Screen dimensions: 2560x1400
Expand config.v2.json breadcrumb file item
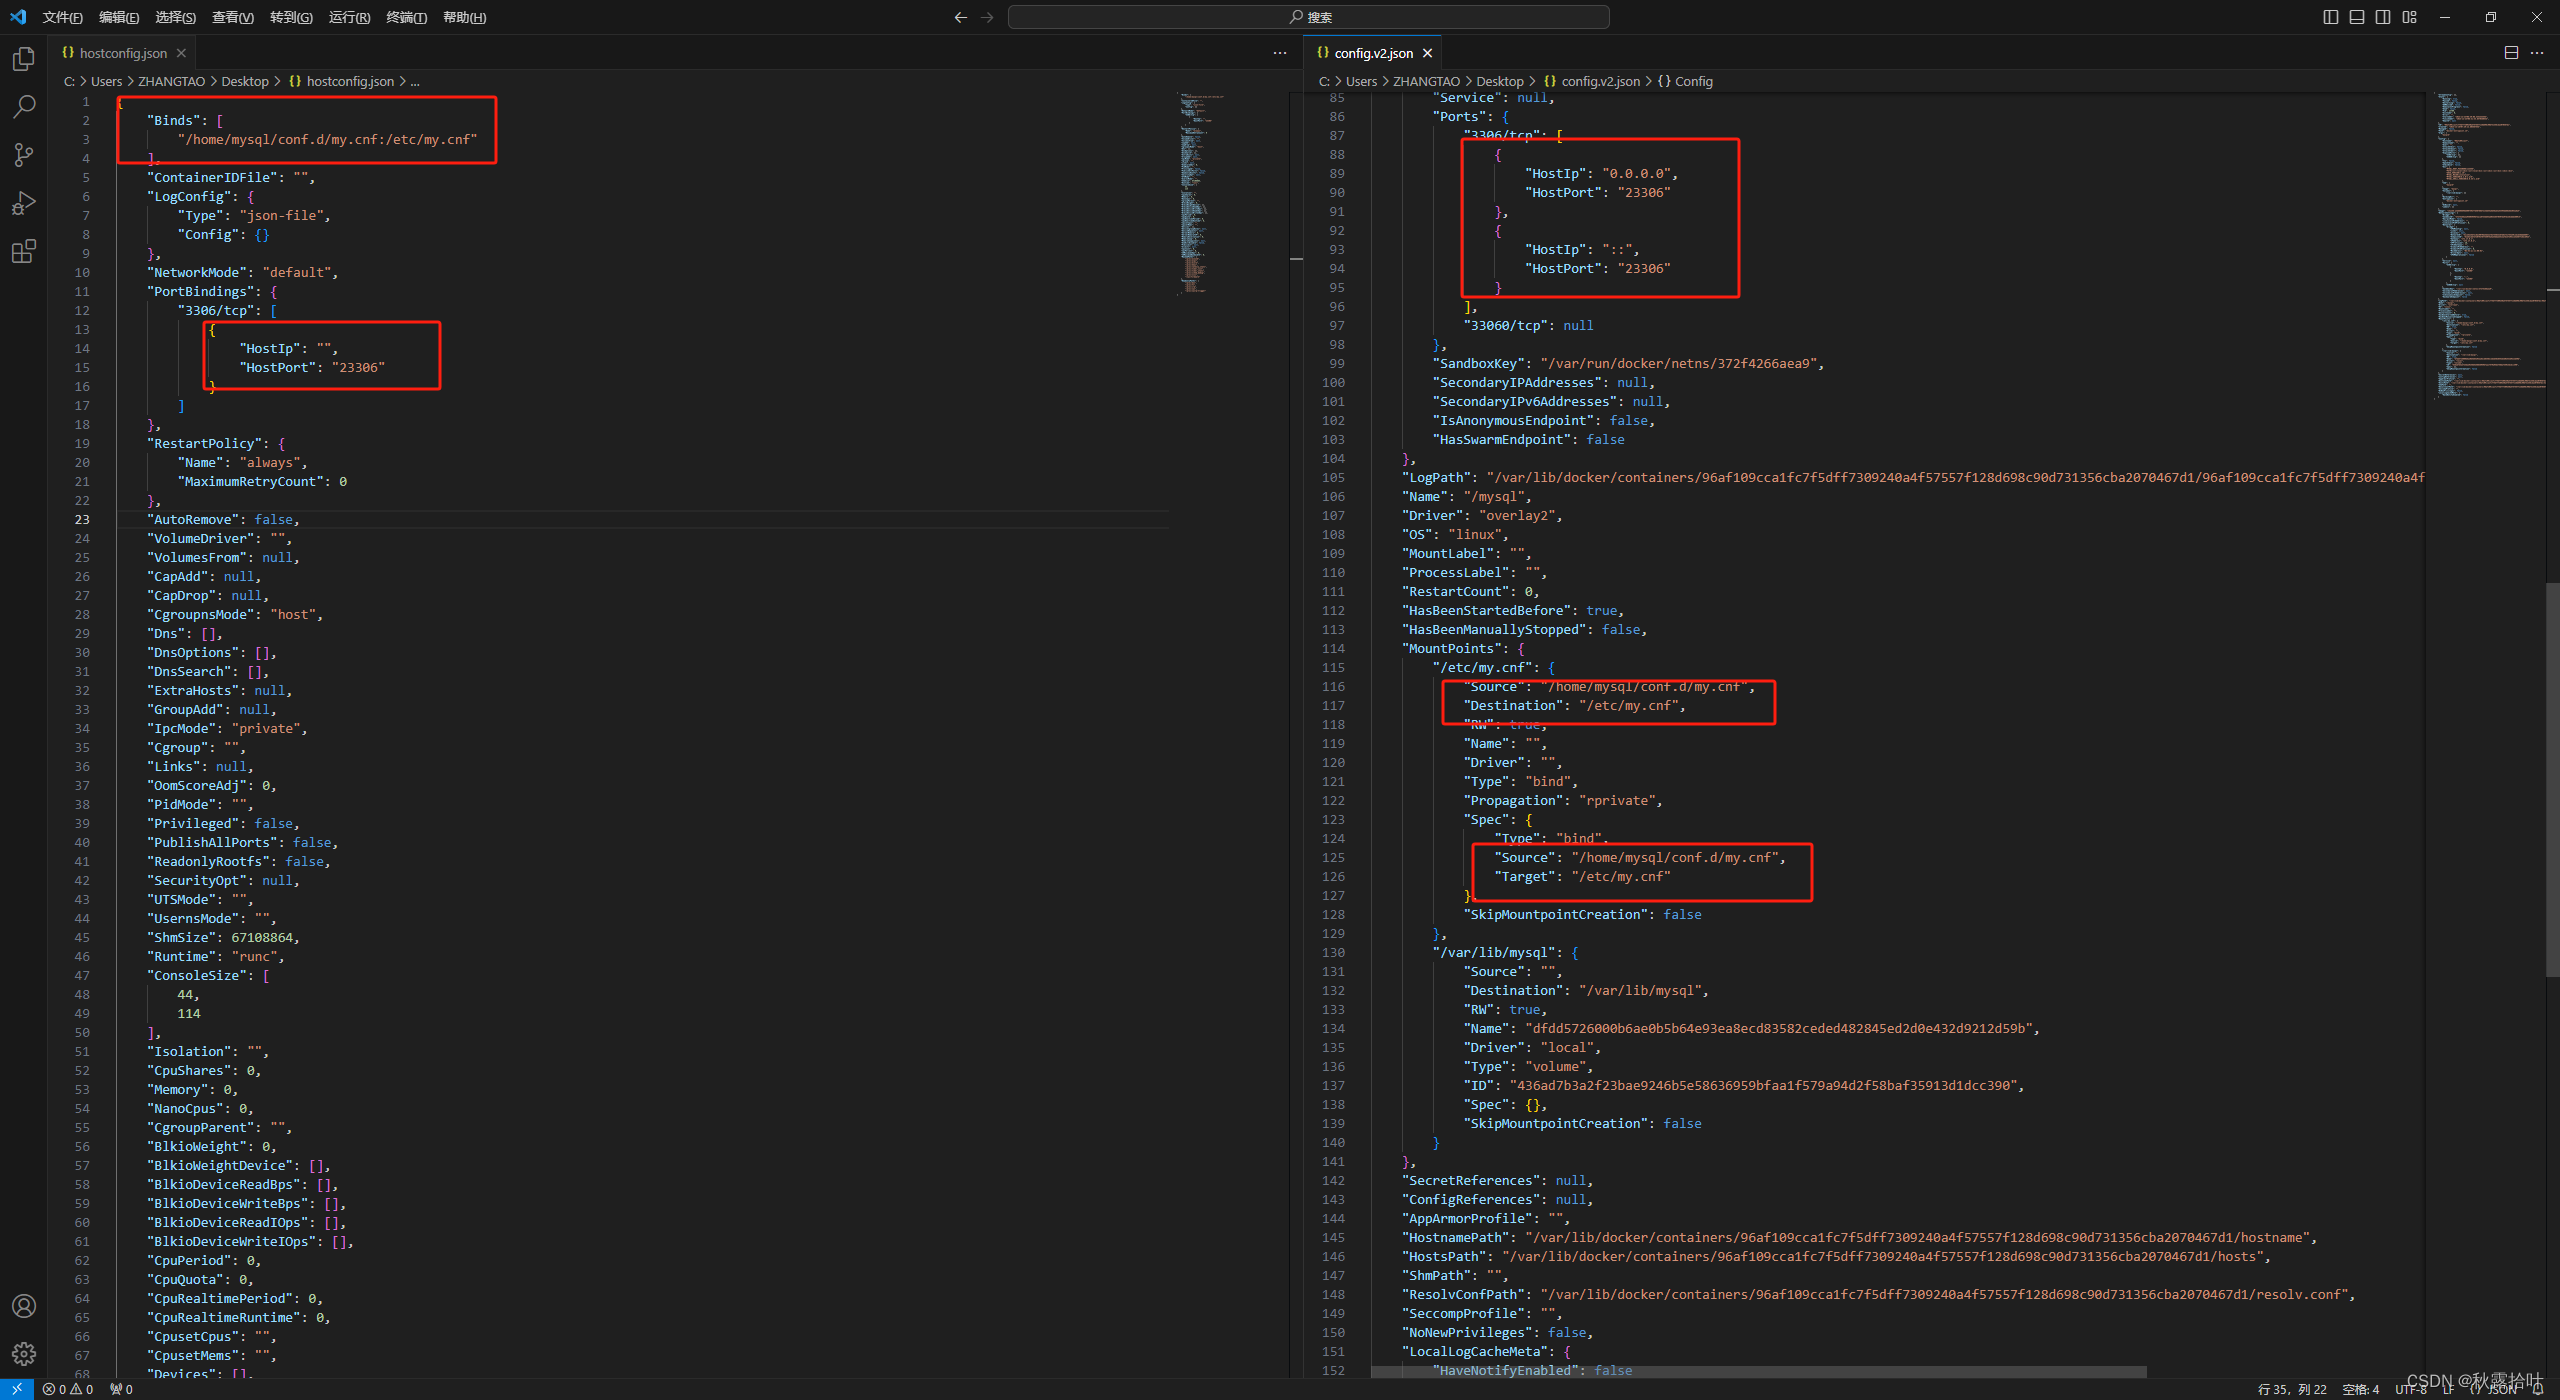[x=1591, y=81]
